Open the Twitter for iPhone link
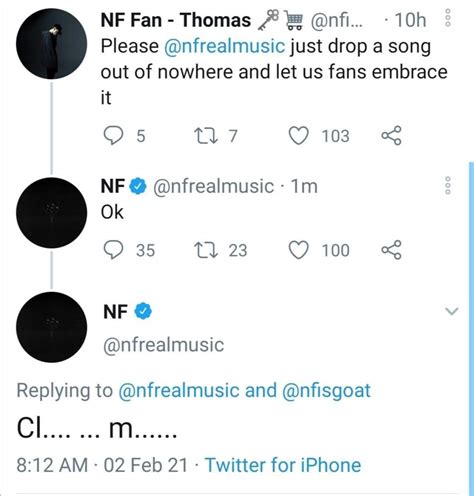This screenshot has width=474, height=496. 283,465
